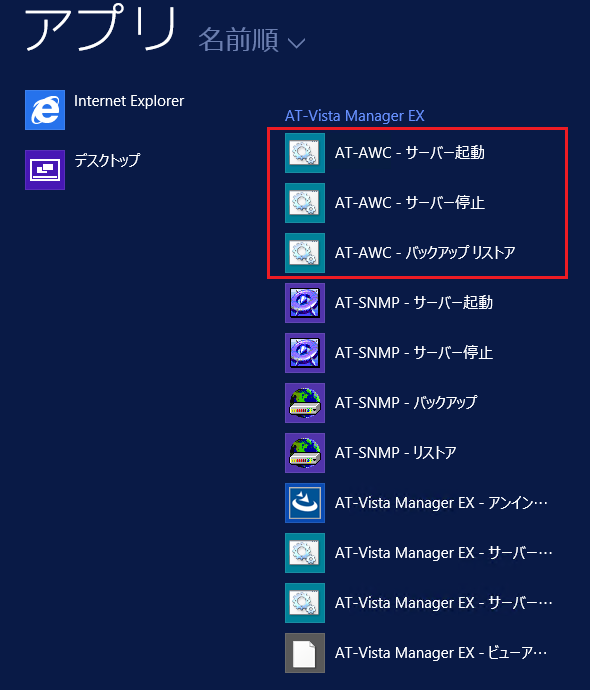Click the AT-AWC - サーバー起動 label
590x690 pixels.
[x=410, y=153]
